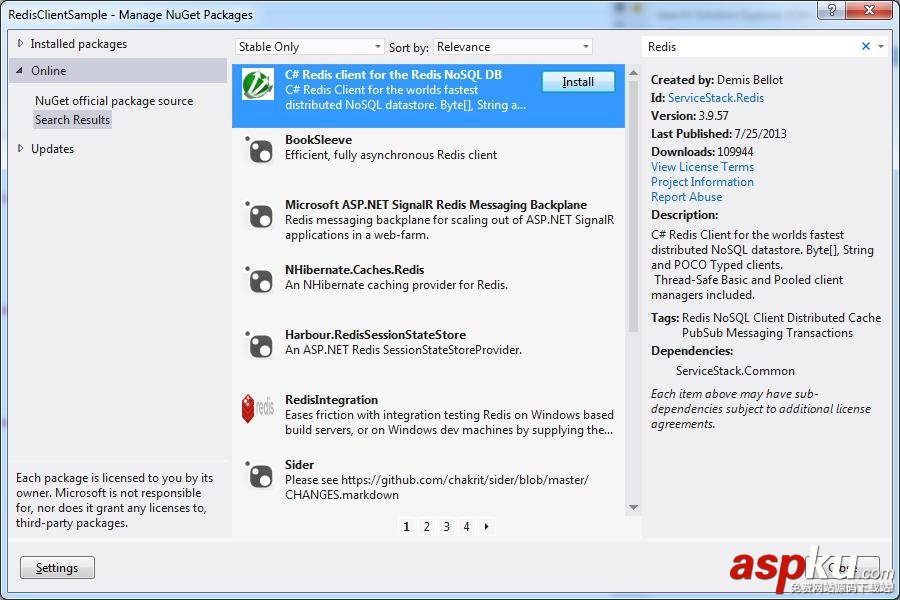This screenshot has width=900, height=600.
Task: Open the Settings button
Action: click(x=57, y=568)
